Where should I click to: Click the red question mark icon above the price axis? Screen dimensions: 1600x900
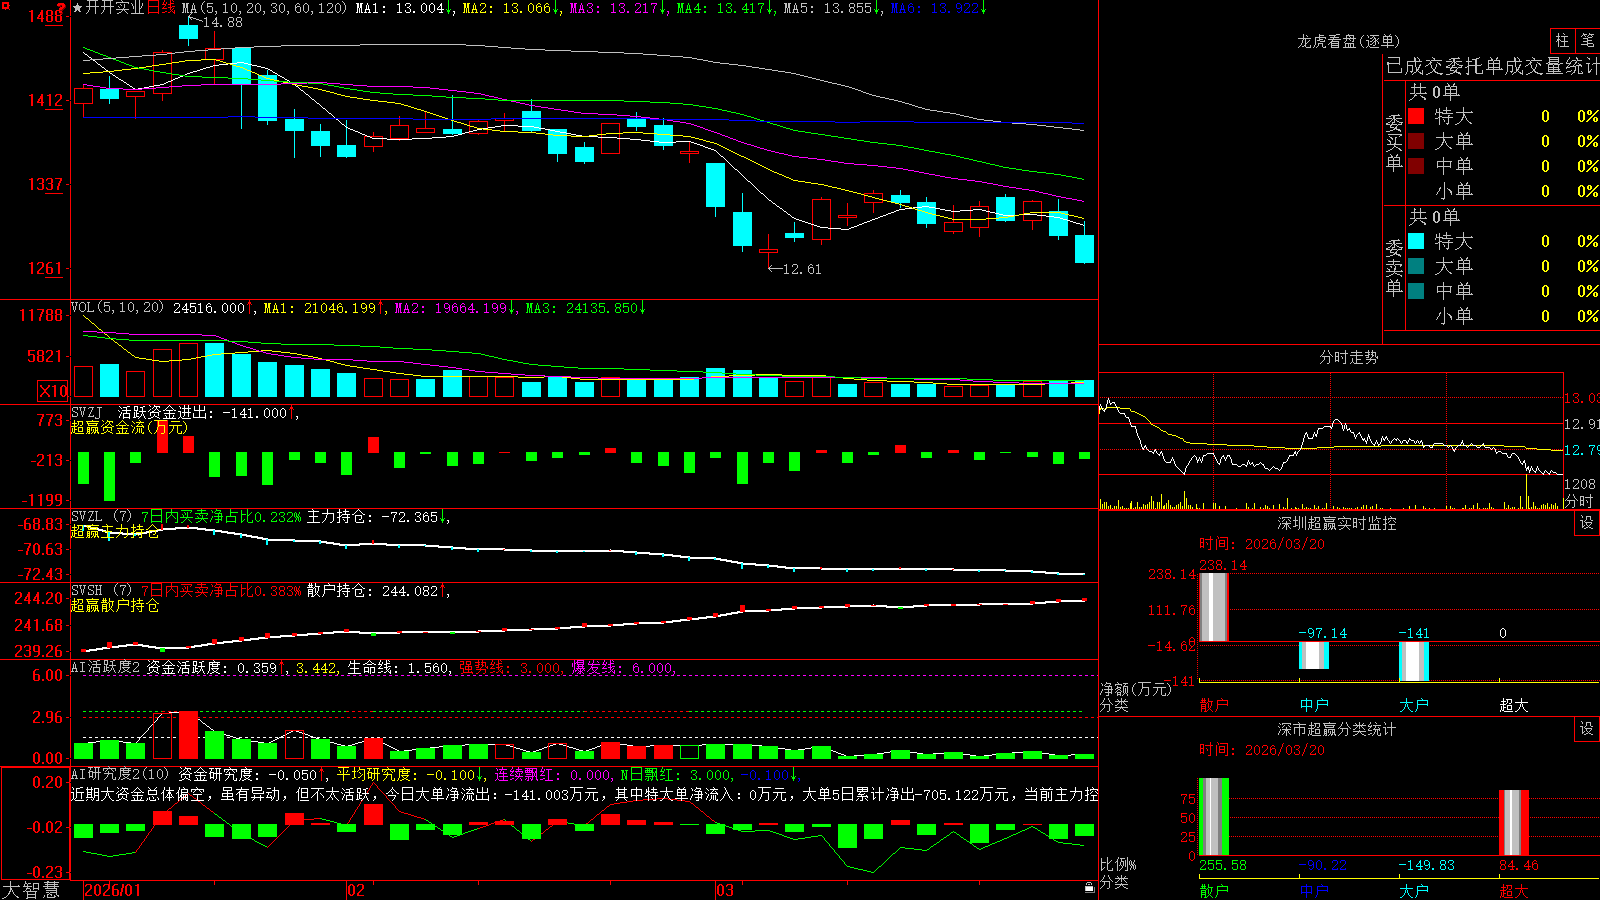[x=62, y=8]
